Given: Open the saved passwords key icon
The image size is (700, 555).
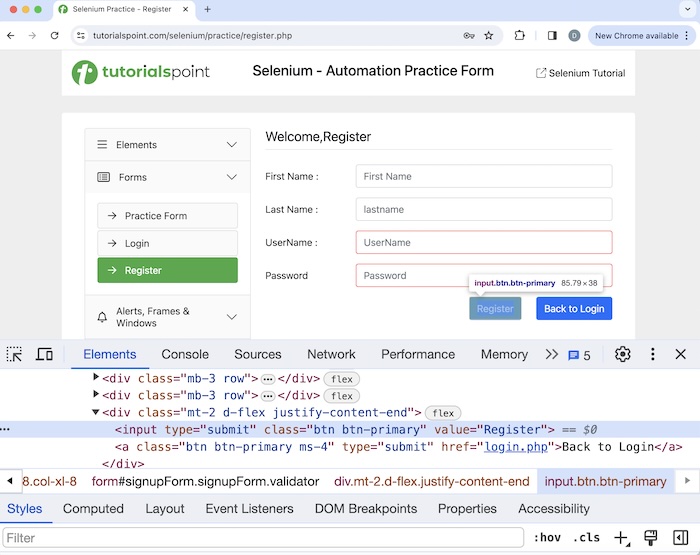Looking at the screenshot, I should (x=468, y=35).
